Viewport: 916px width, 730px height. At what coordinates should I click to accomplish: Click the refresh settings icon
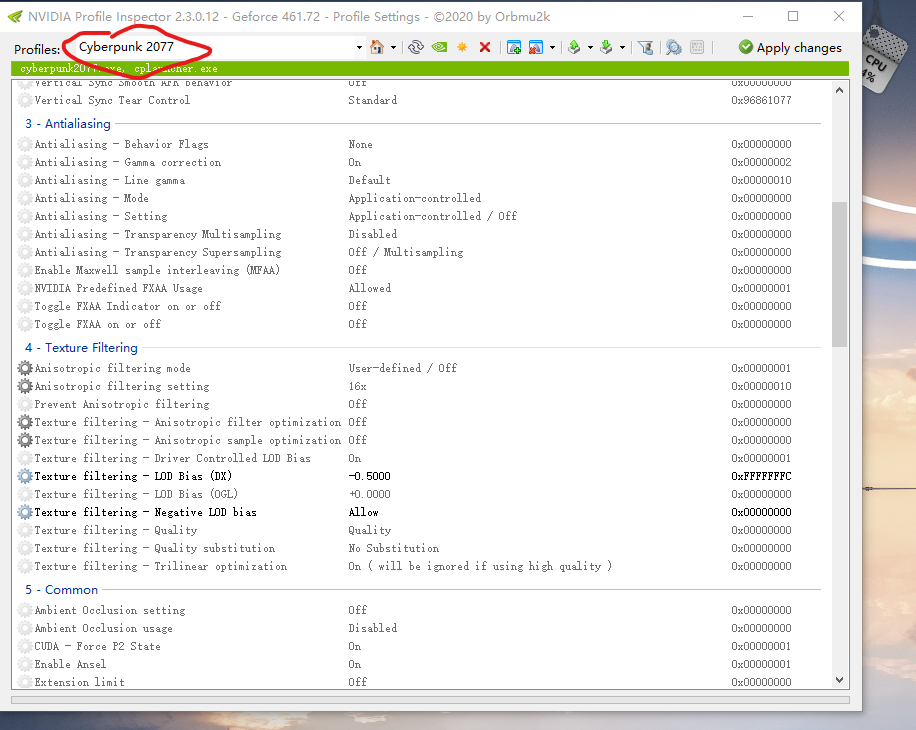pyautogui.click(x=415, y=47)
